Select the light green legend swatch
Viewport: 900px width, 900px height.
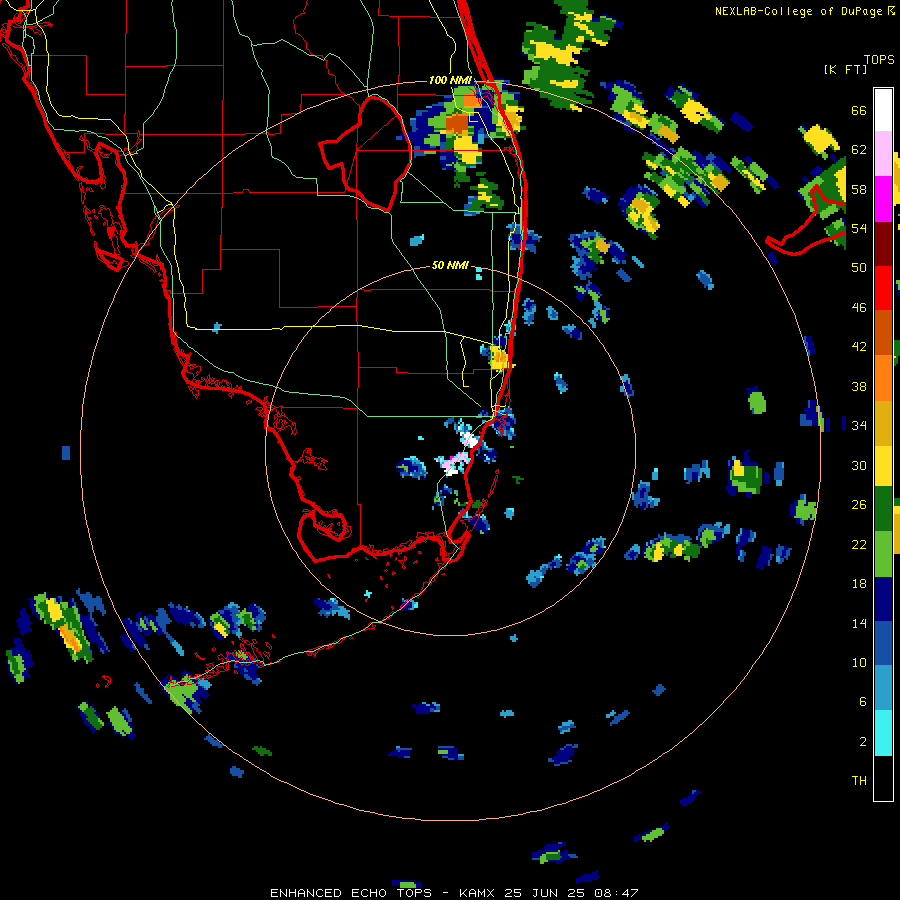(x=883, y=554)
